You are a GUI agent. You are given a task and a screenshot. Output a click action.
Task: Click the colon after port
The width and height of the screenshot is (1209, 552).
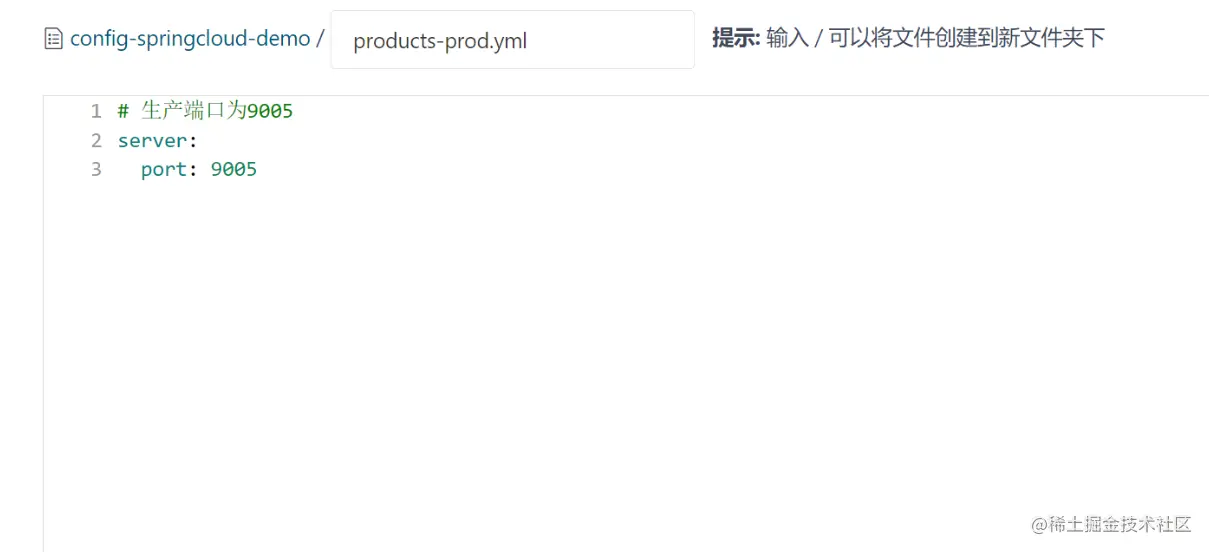pos(193,170)
